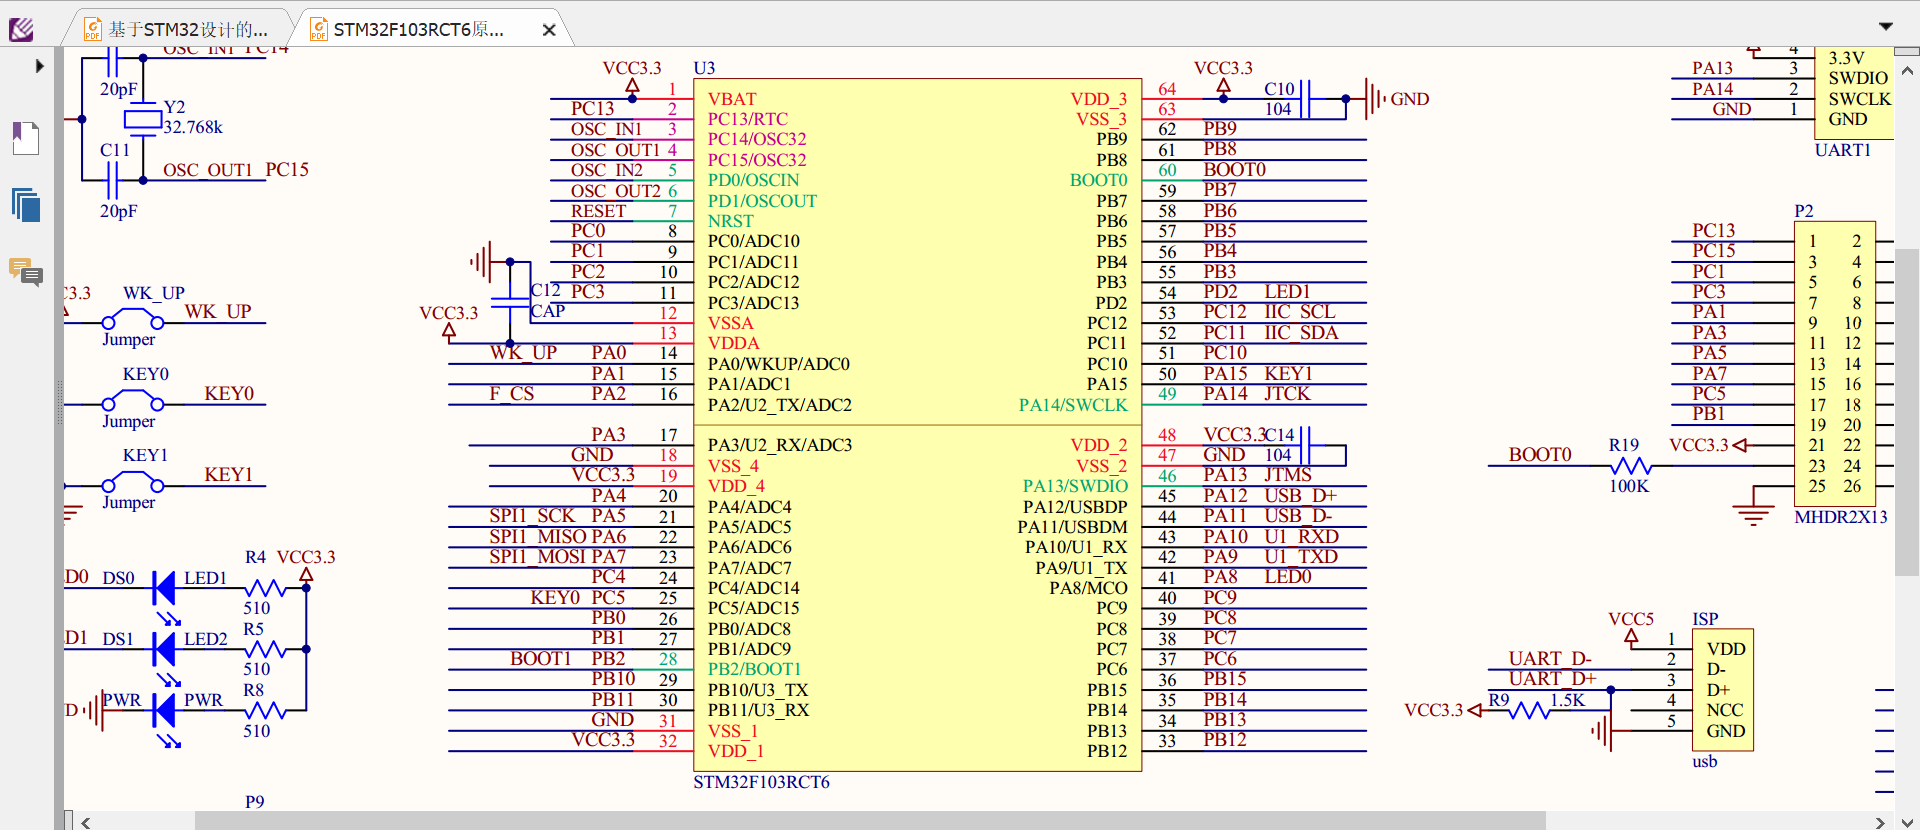
Task: Open the bookmarks panel icon
Action: tap(26, 138)
